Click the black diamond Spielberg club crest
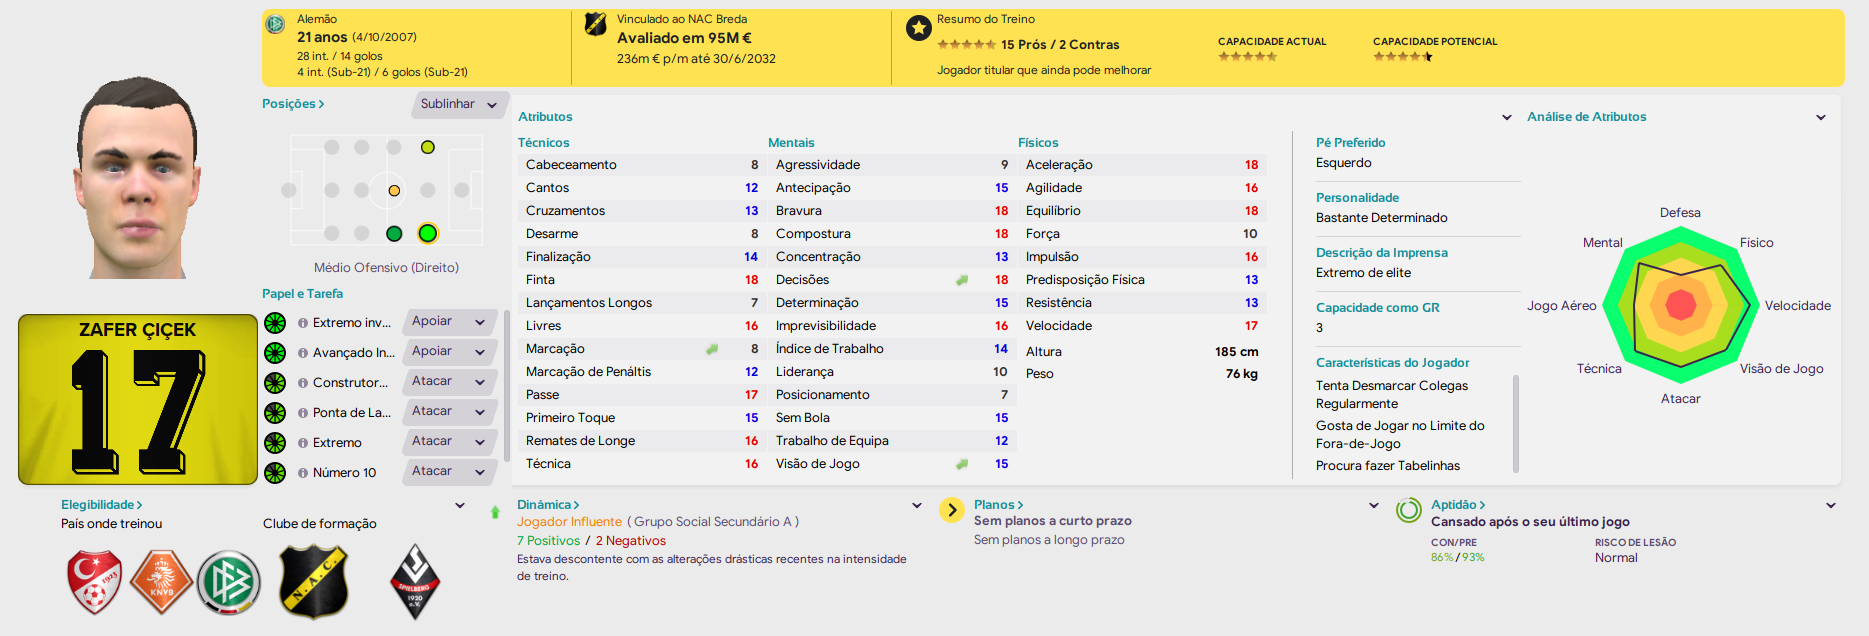This screenshot has width=1869, height=636. 415,582
